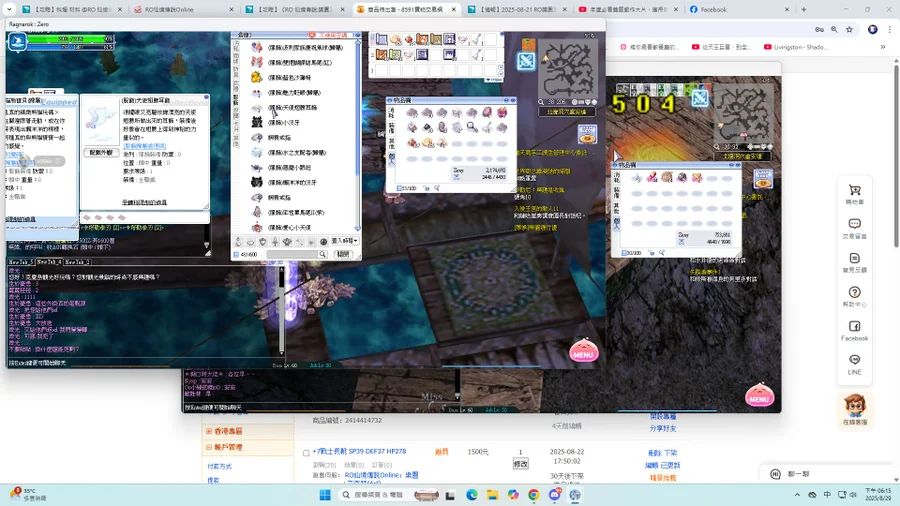The image size is (900, 506).
Task: Open Chrome tab search chevron at top-left
Action: pos(9,9)
